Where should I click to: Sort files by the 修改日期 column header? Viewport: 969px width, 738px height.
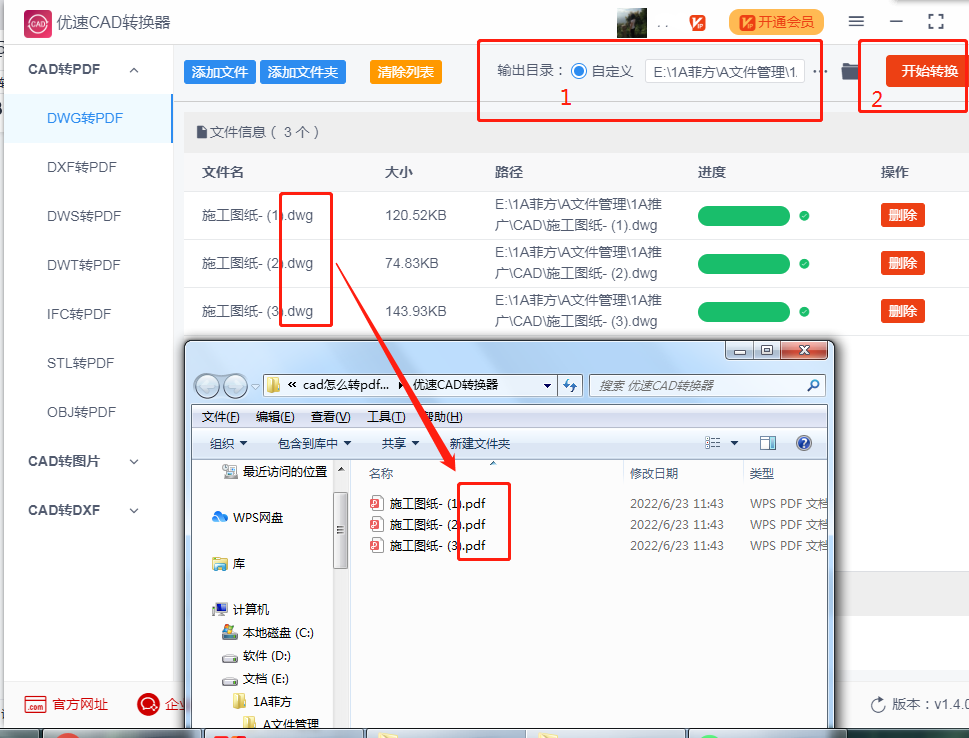tap(654, 473)
